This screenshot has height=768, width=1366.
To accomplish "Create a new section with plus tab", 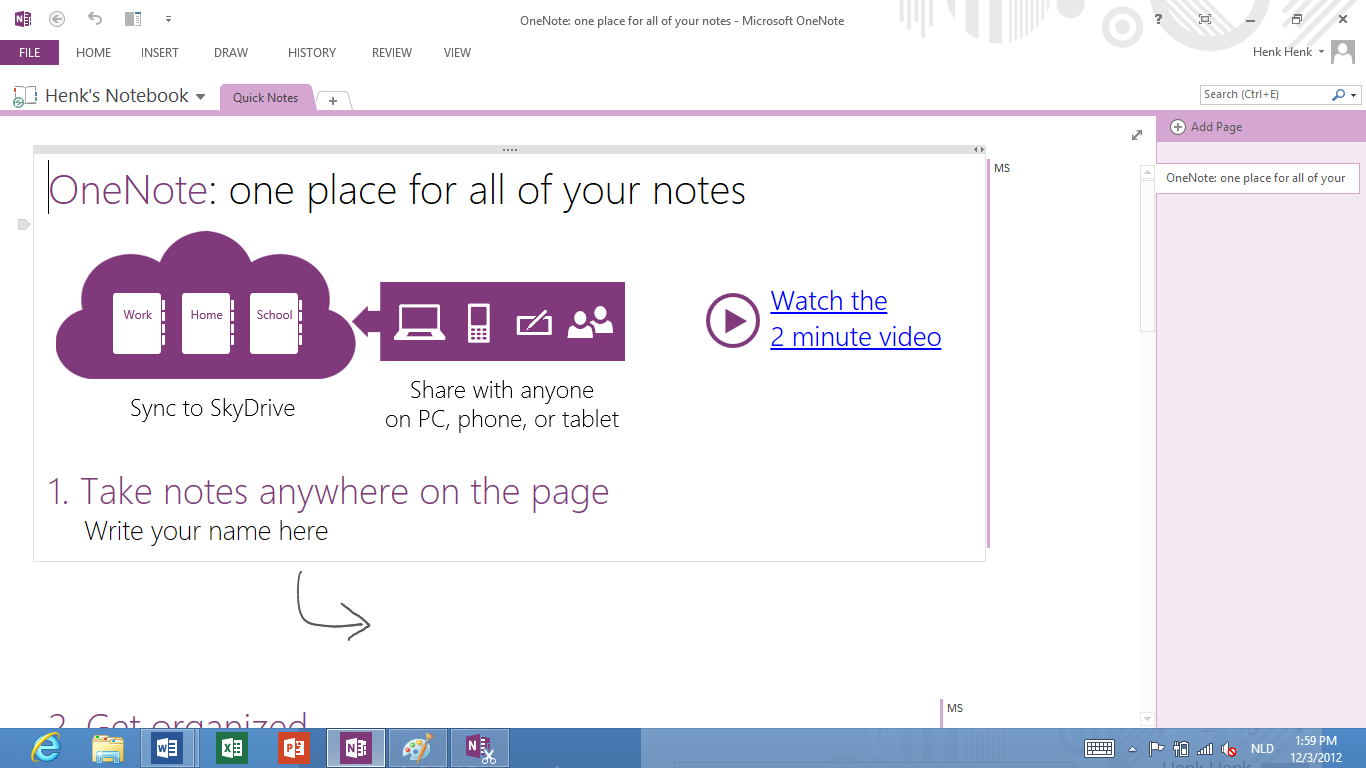I will coord(333,100).
